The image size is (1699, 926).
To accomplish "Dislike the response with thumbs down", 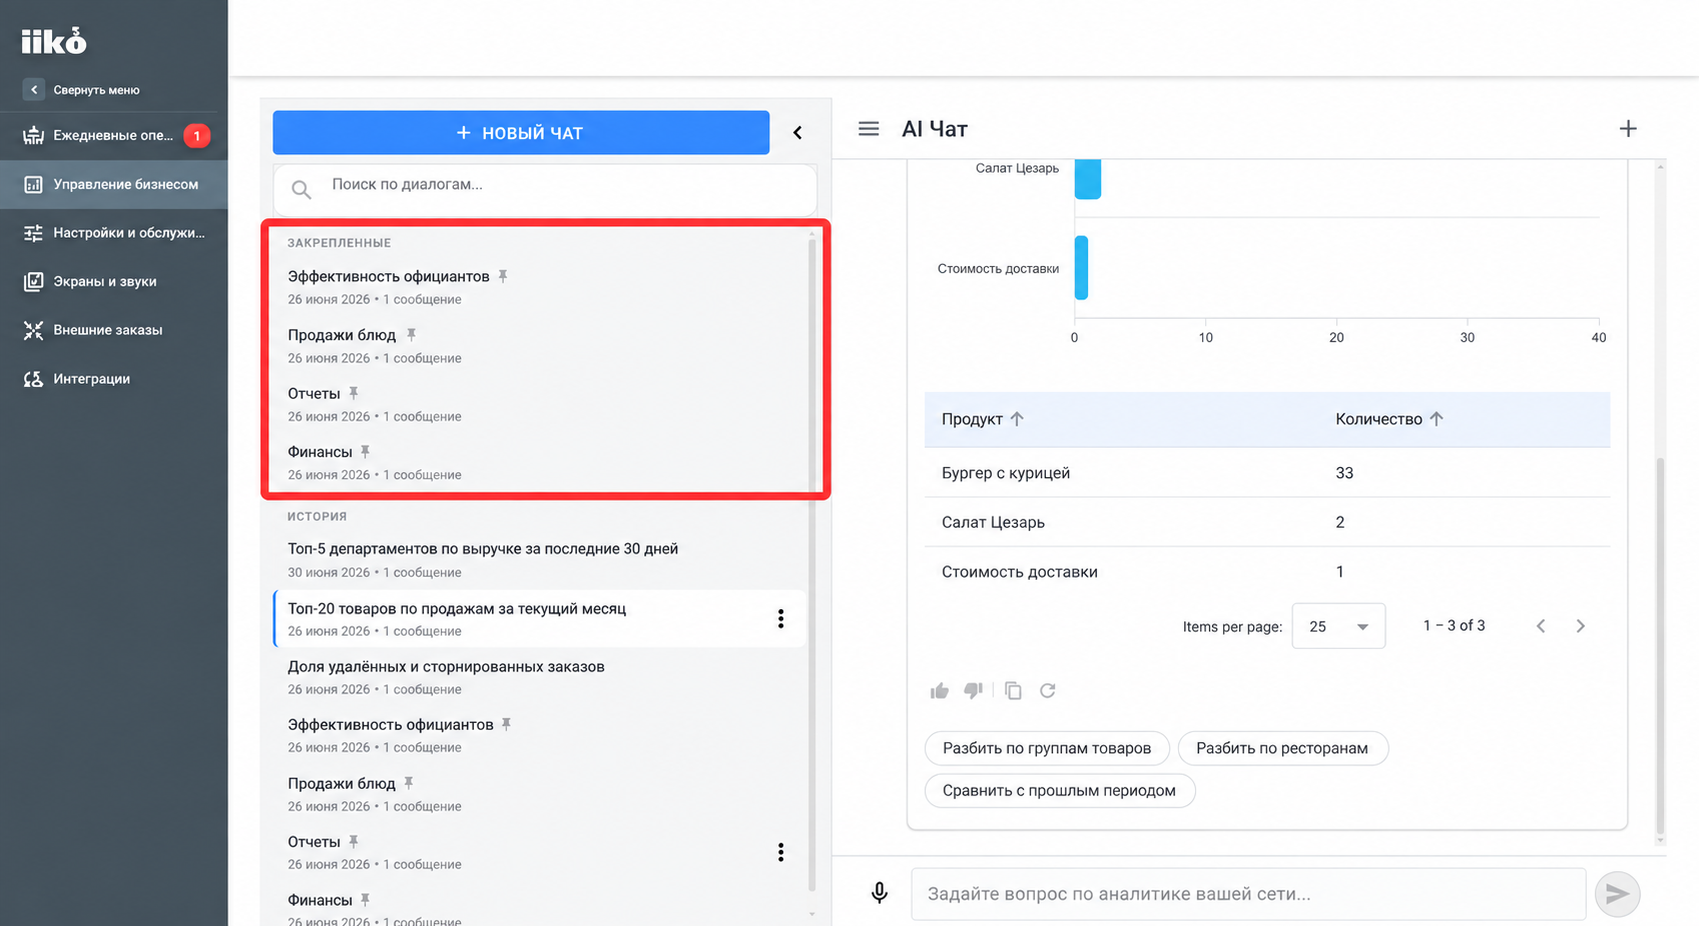I will 973,691.
